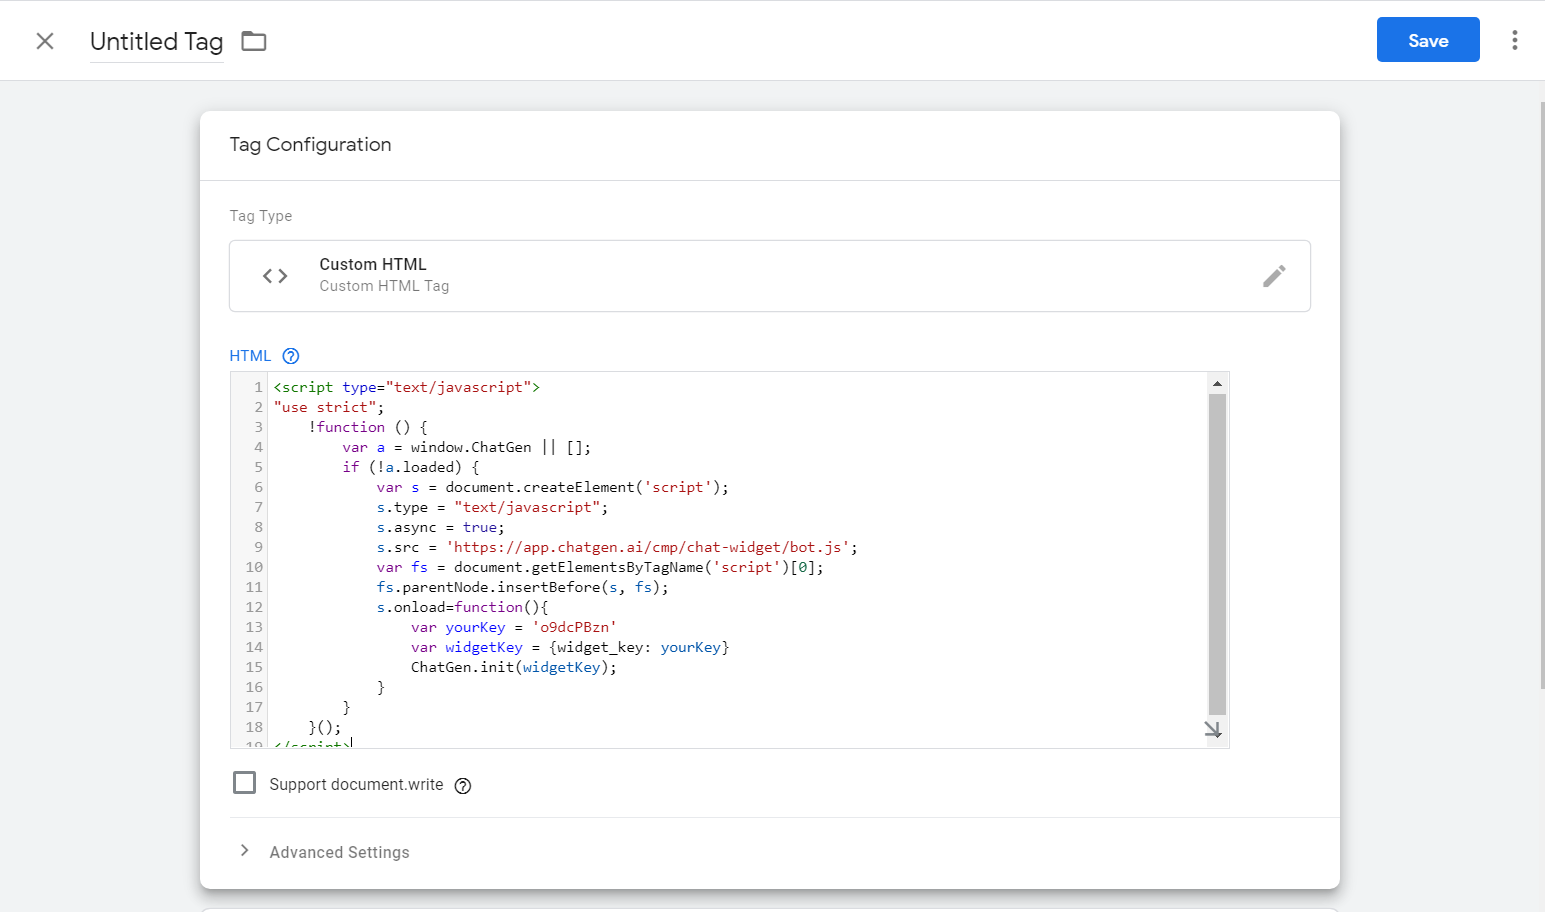Click the code editor resize arrow icon
The height and width of the screenshot is (912, 1545).
(1213, 730)
